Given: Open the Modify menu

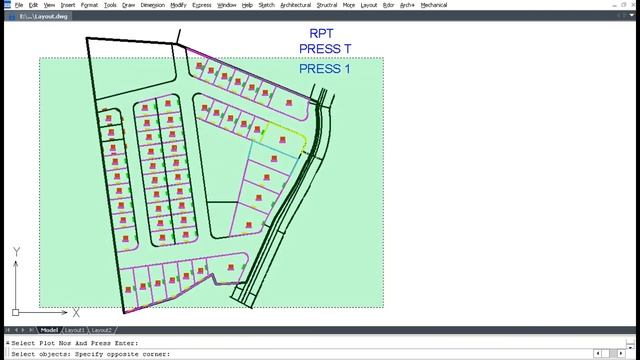Looking at the screenshot, I should pyautogui.click(x=178, y=5).
